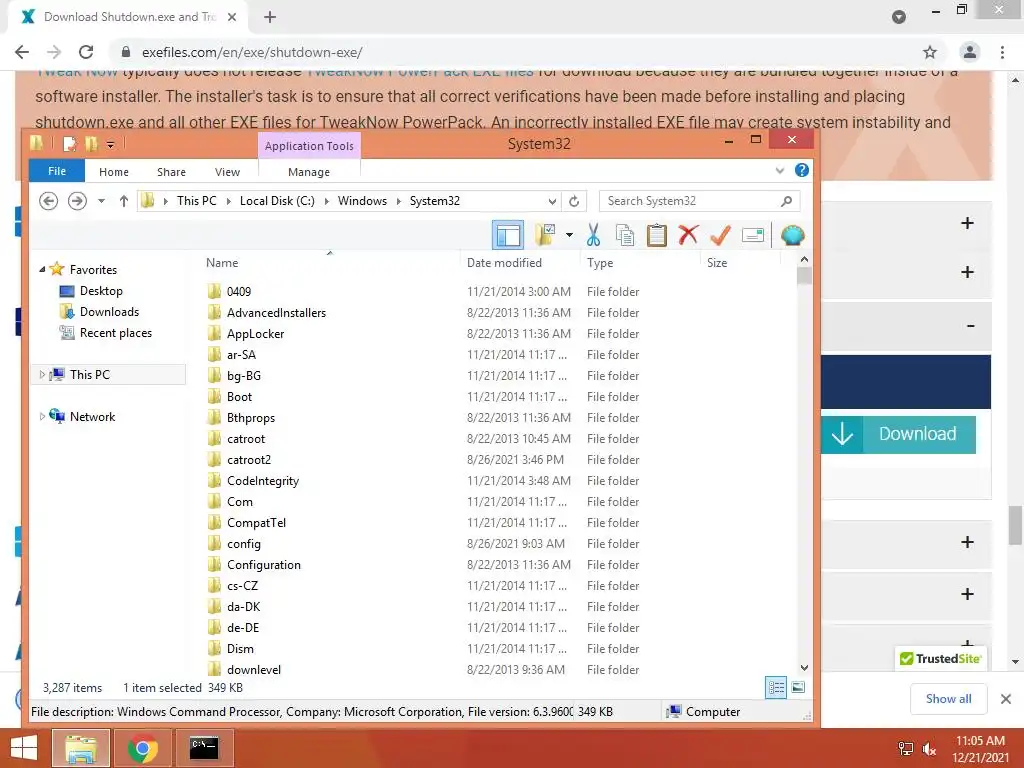Open the Manage ribbon tab
This screenshot has height=768, width=1024.
tap(309, 172)
